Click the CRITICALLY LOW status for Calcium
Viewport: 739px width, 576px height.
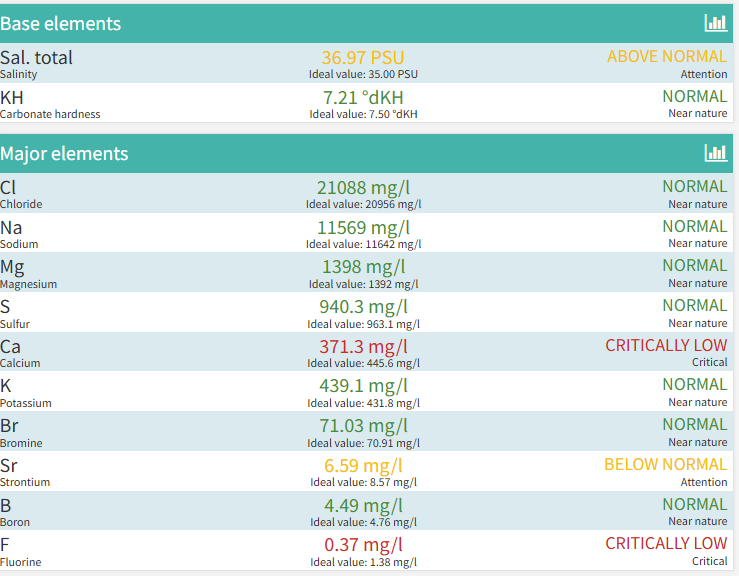pos(666,345)
